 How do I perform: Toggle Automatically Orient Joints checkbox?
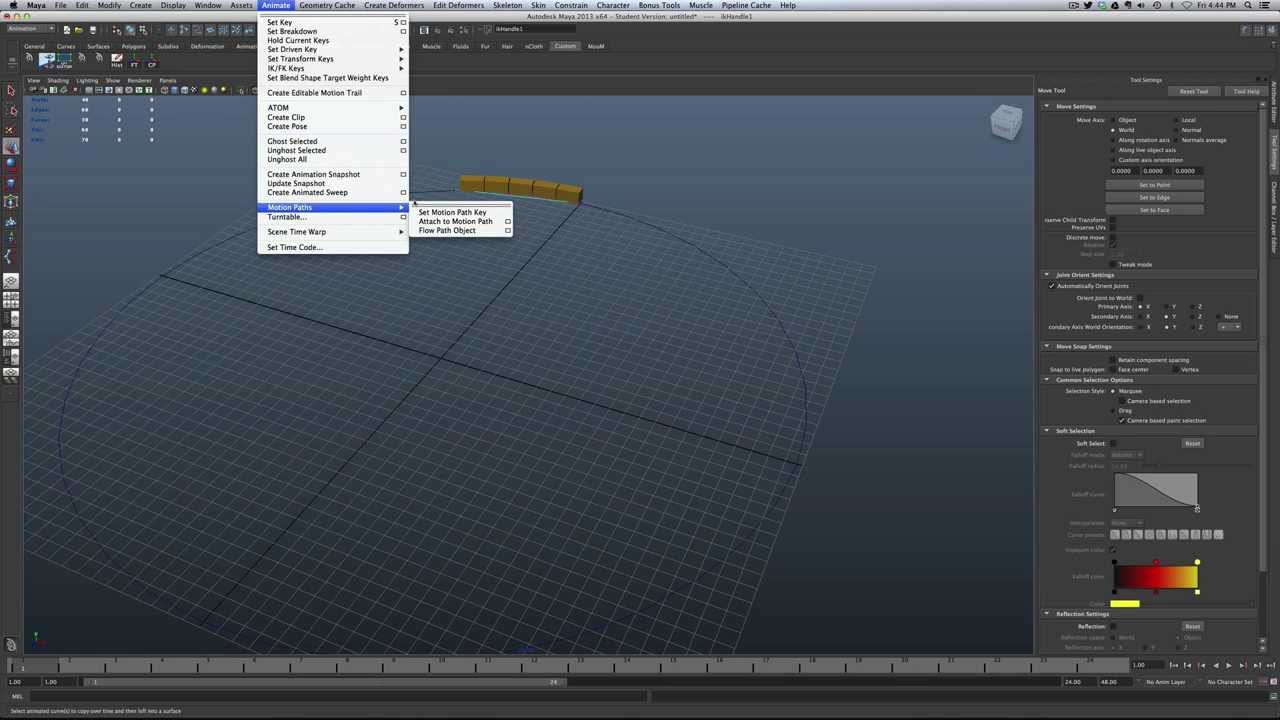(x=1052, y=286)
